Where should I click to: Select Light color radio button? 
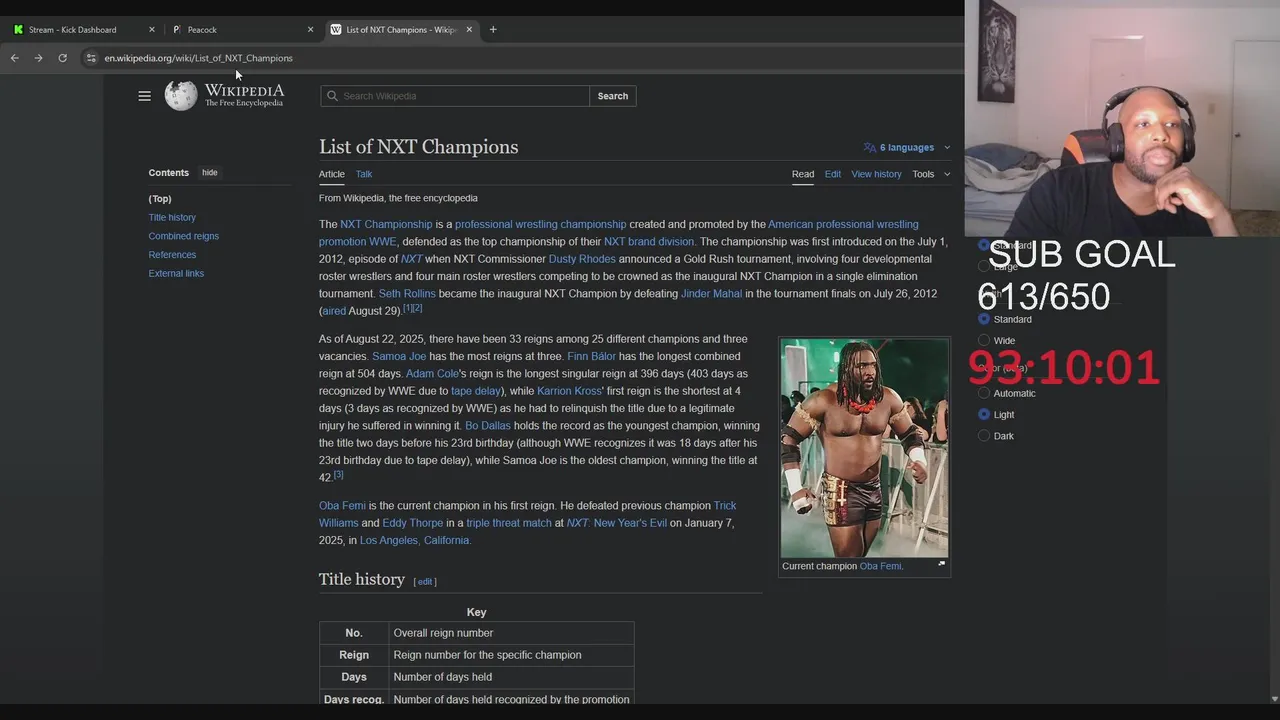coord(984,414)
